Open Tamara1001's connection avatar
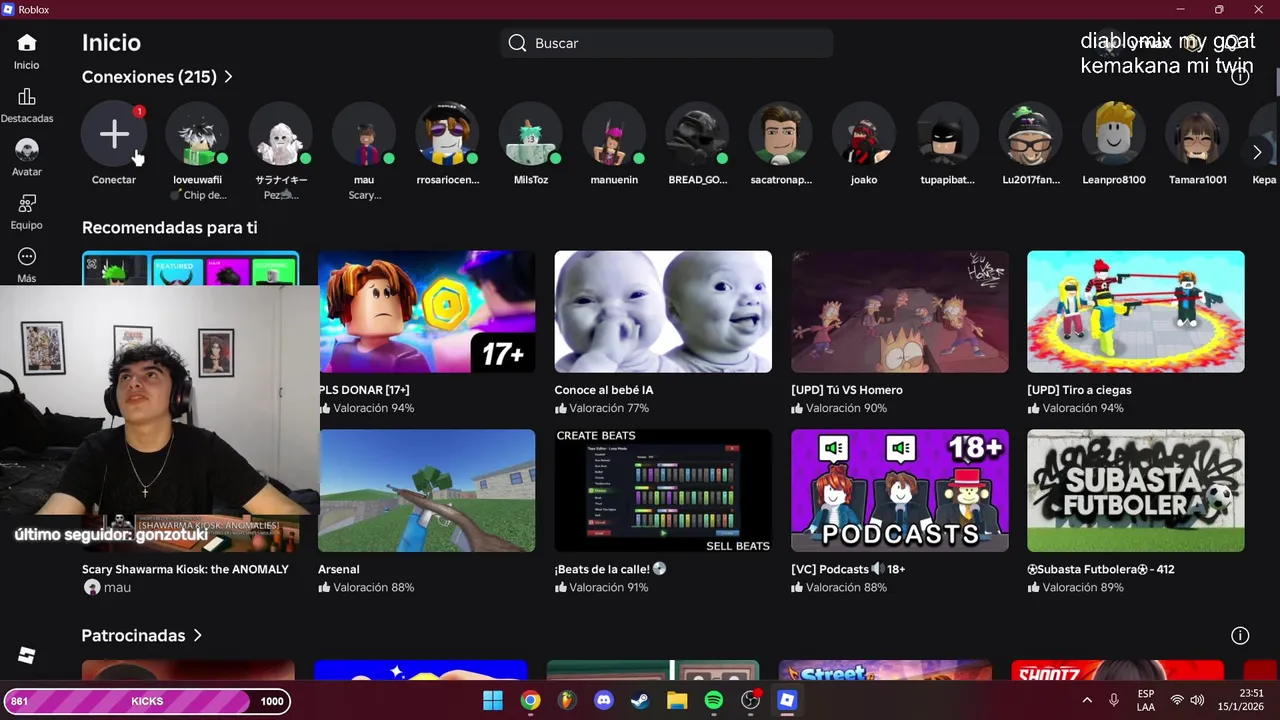The image size is (1280, 720). [1197, 134]
